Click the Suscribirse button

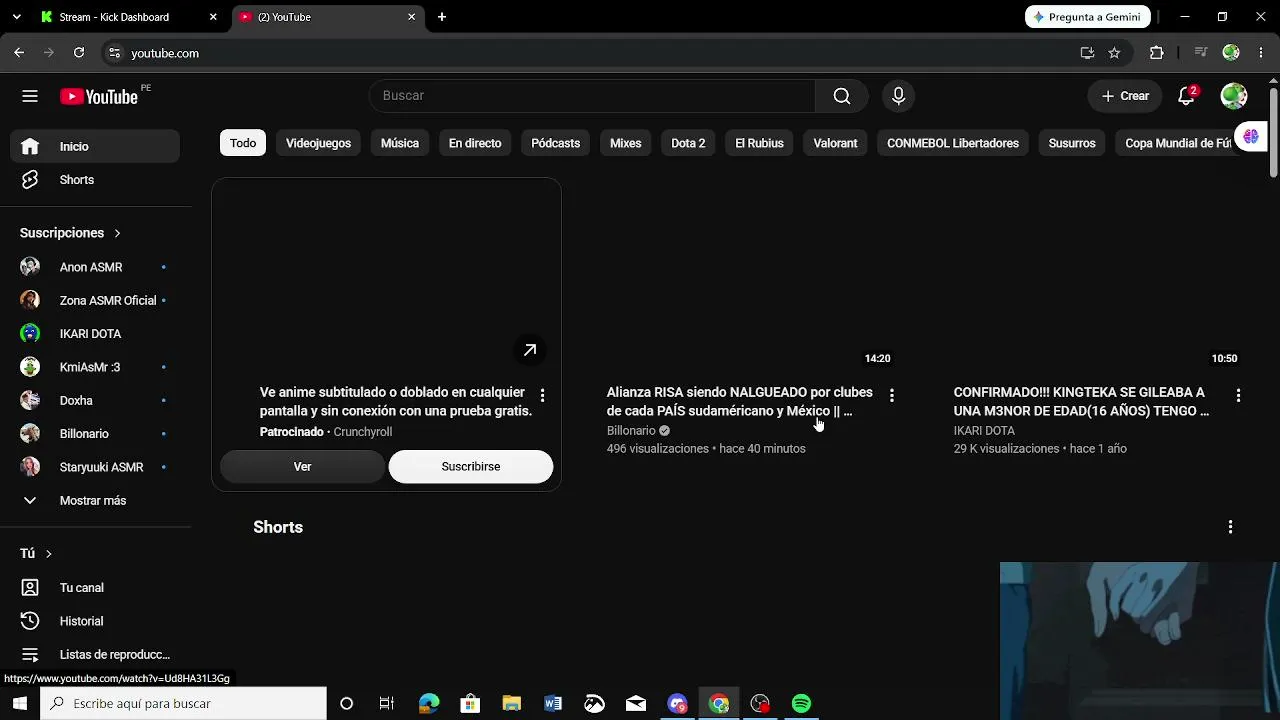(471, 467)
